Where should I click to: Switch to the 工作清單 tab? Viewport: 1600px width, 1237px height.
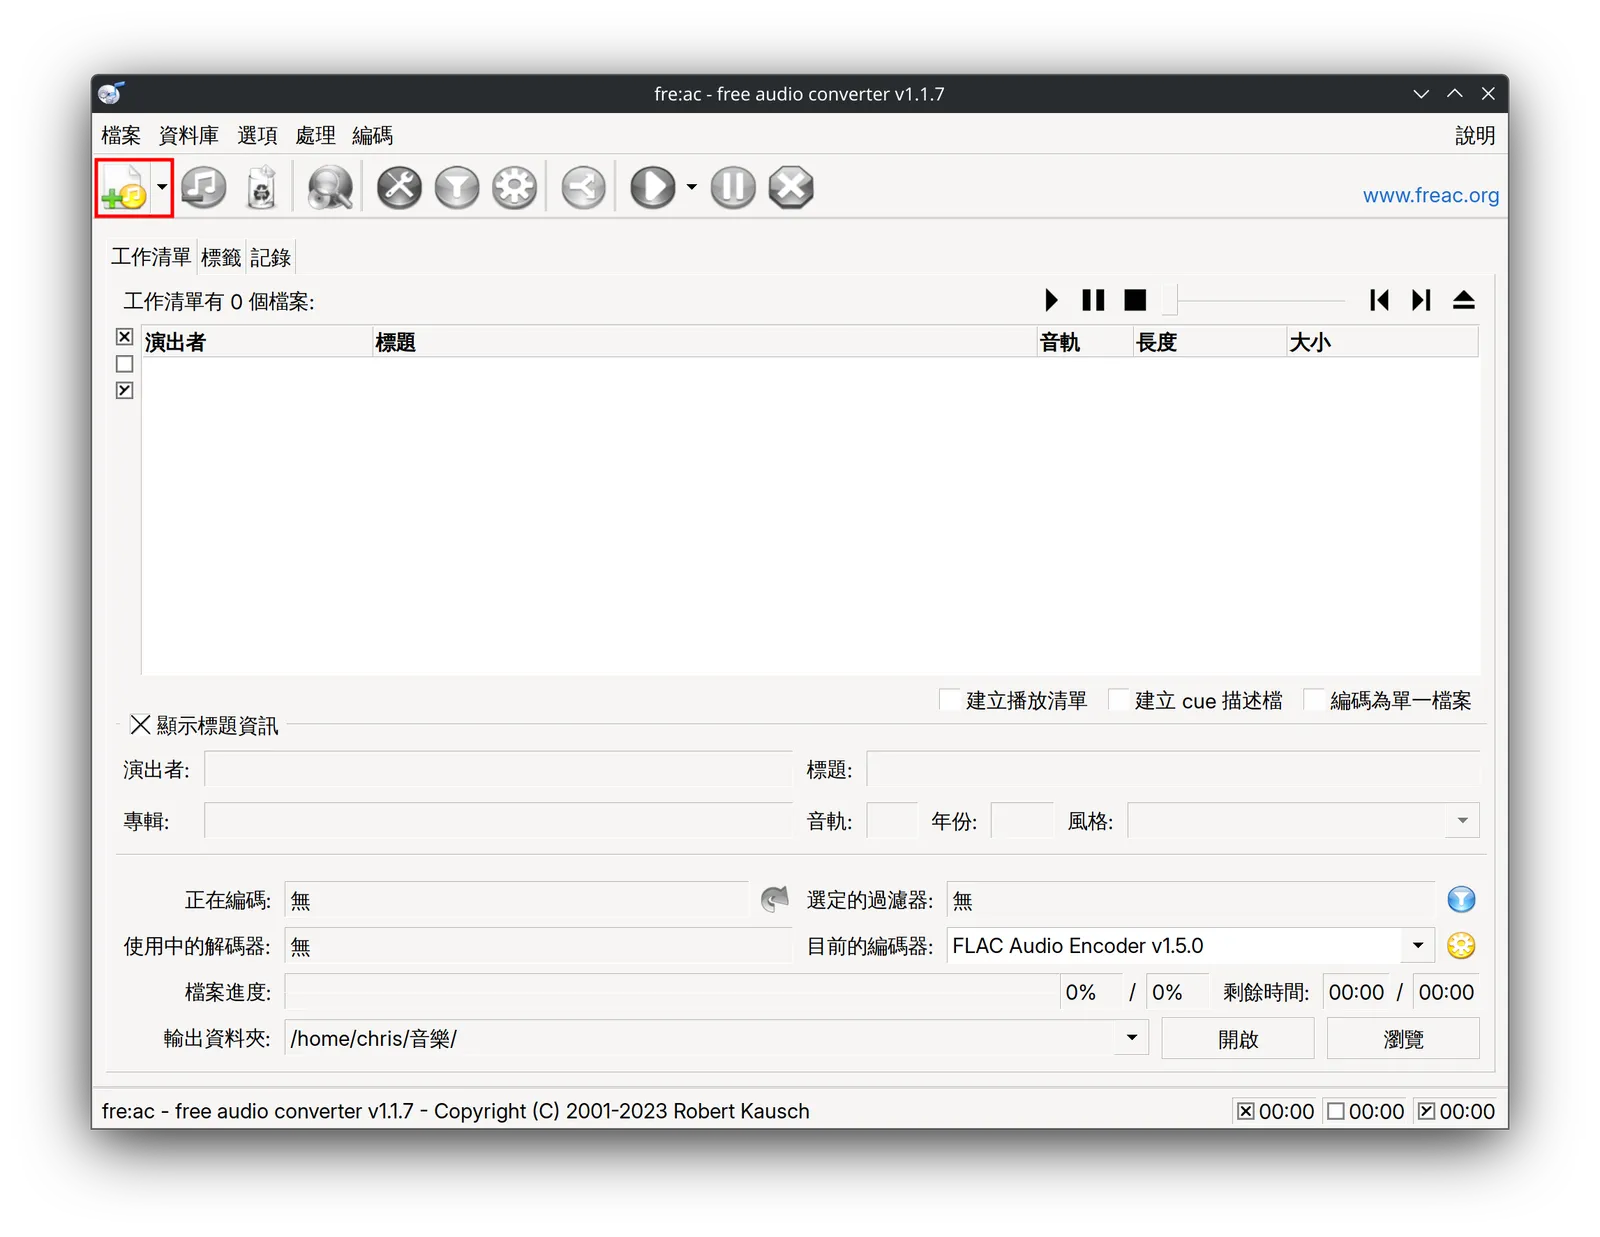[151, 257]
